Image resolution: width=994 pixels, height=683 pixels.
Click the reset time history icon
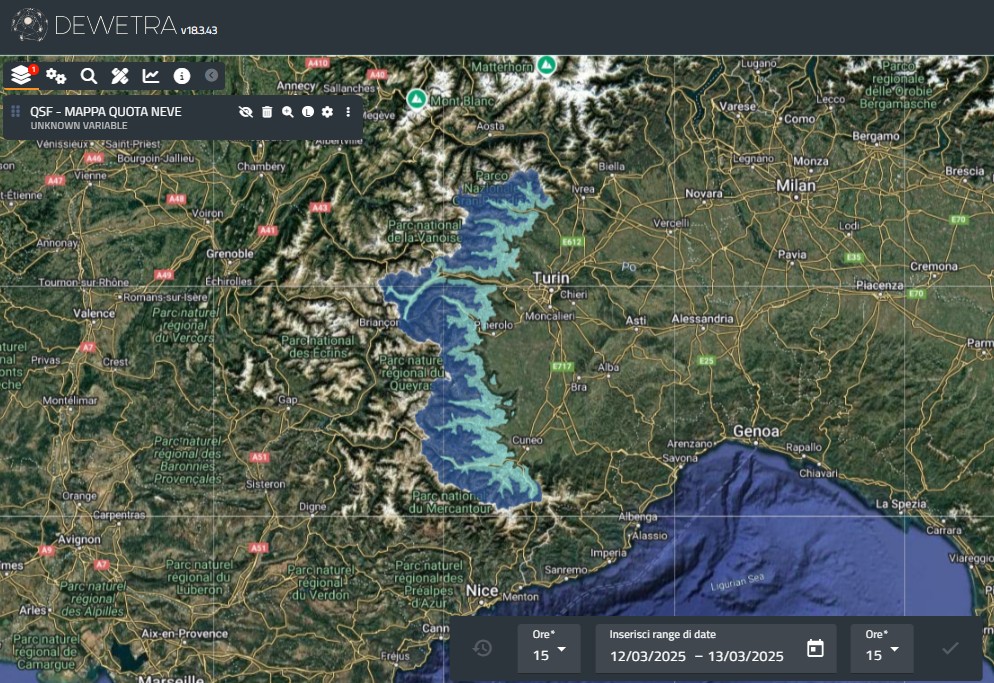point(483,648)
